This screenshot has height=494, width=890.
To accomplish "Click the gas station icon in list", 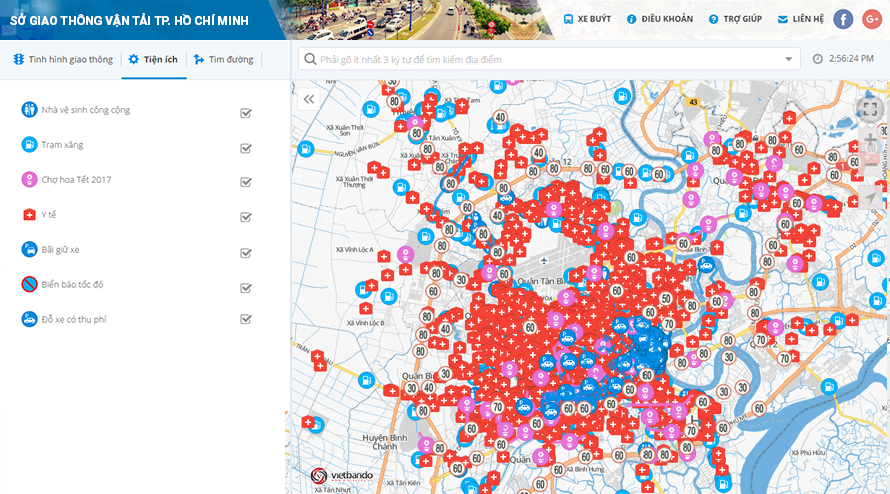I will (30, 145).
